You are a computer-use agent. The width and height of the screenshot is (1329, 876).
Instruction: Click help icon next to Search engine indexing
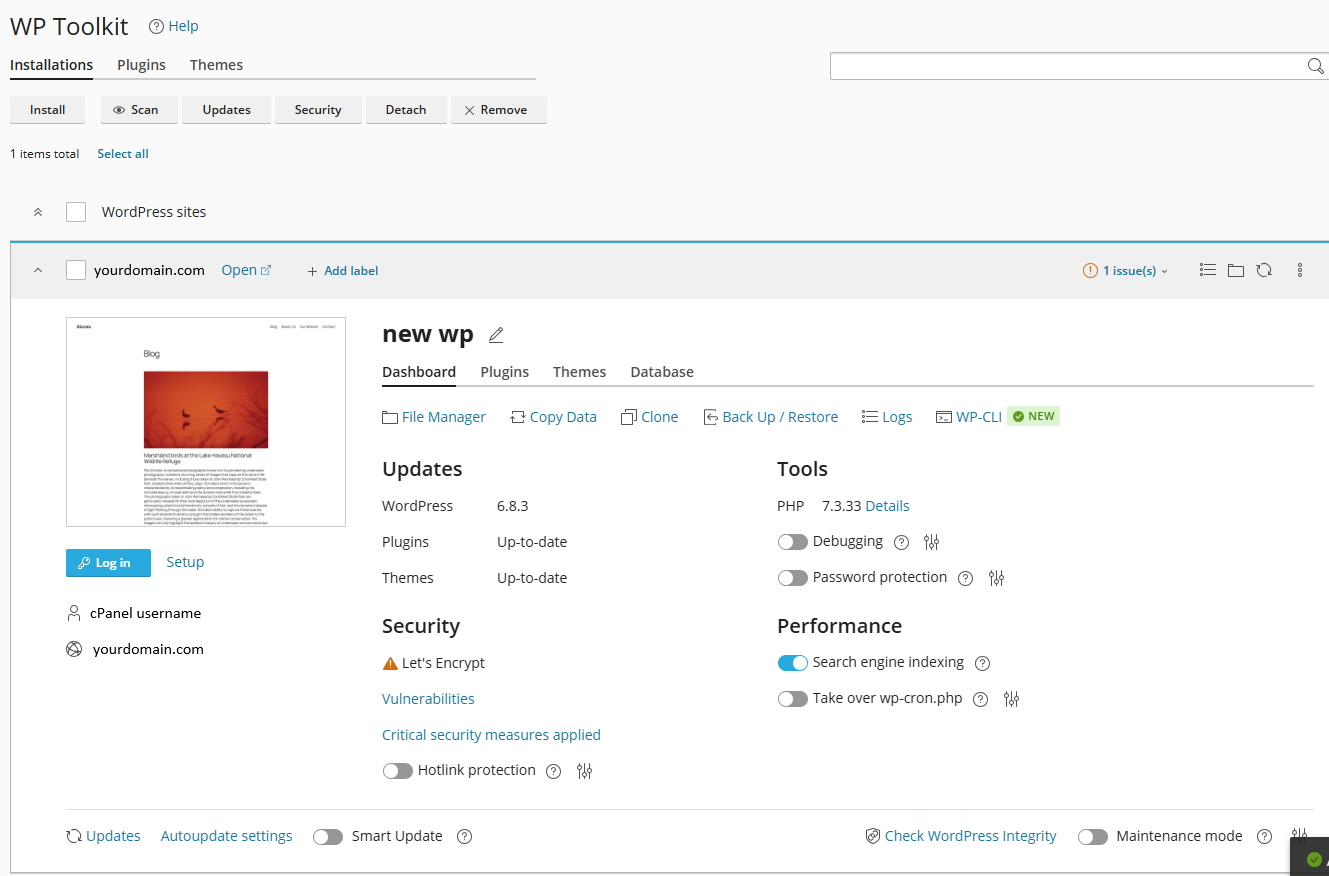[982, 663]
